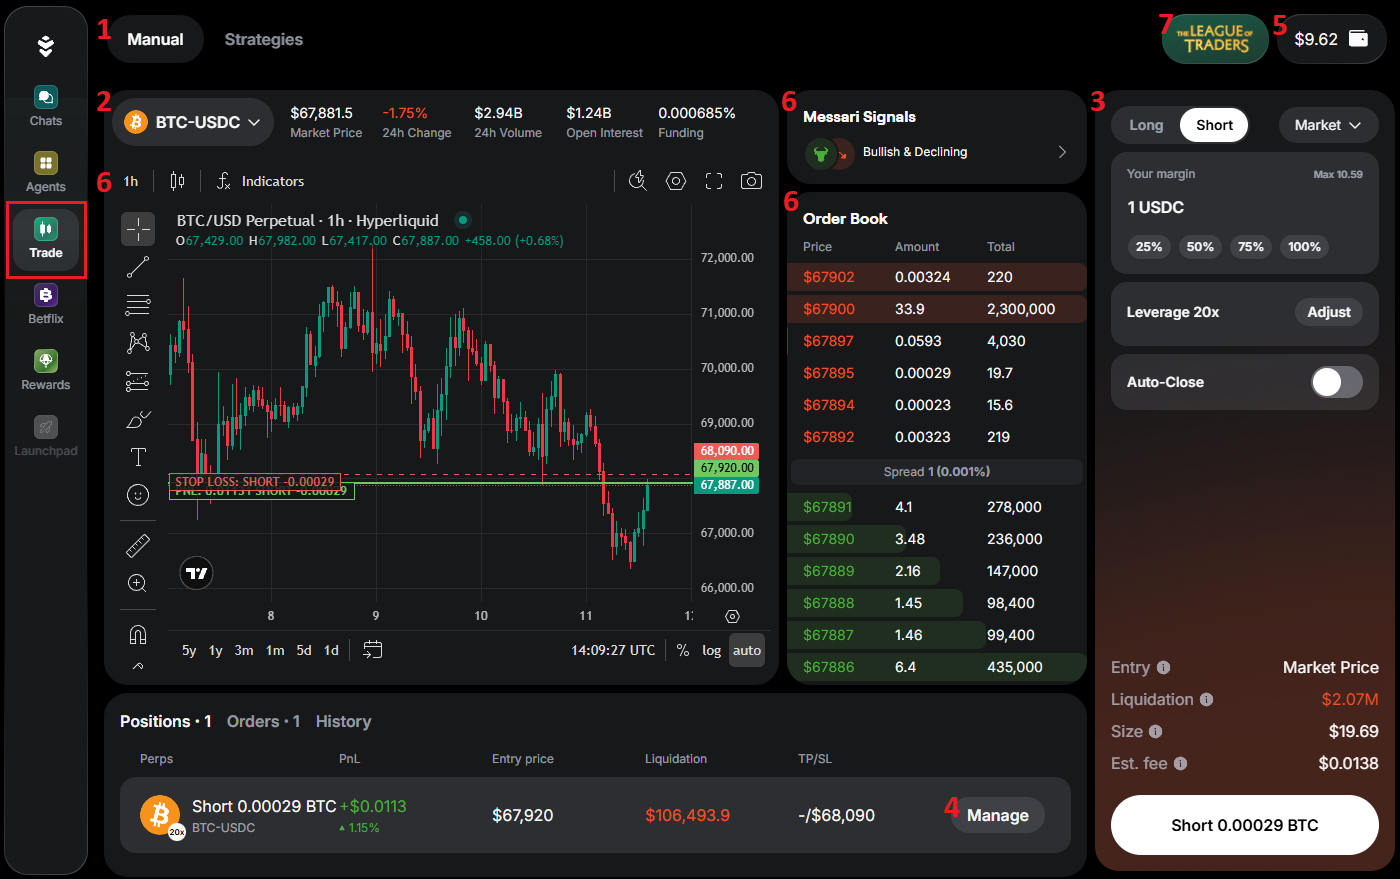1400x879 pixels.
Task: Open the Market order type dropdown
Action: (x=1328, y=124)
